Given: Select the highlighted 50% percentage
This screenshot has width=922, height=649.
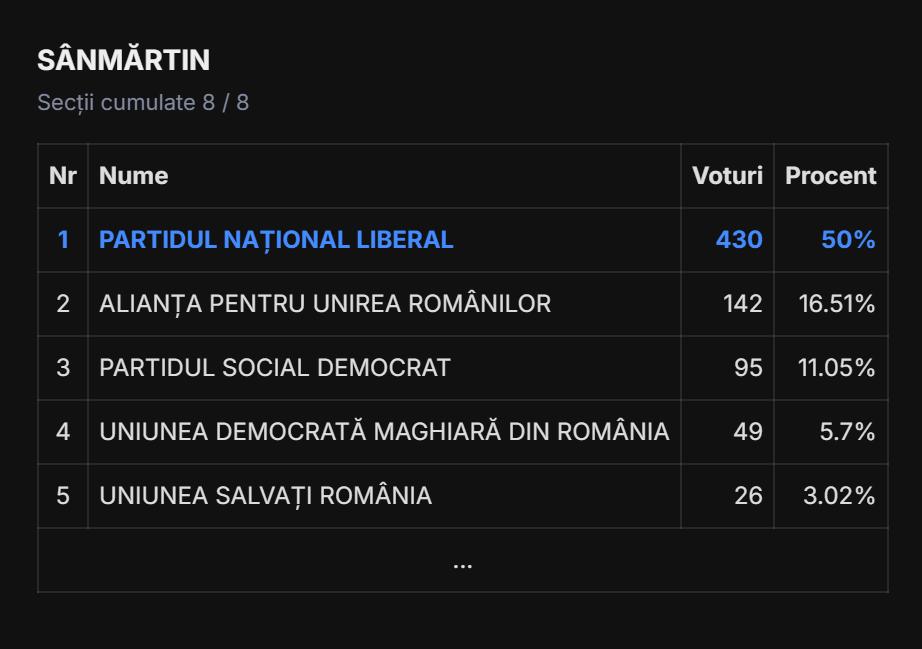Looking at the screenshot, I should click(848, 240).
